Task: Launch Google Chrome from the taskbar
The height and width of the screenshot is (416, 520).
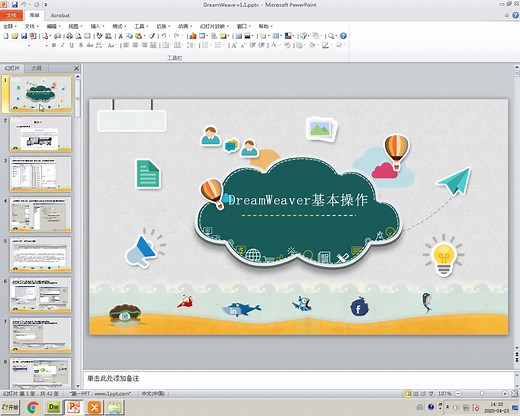Action: 33,407
